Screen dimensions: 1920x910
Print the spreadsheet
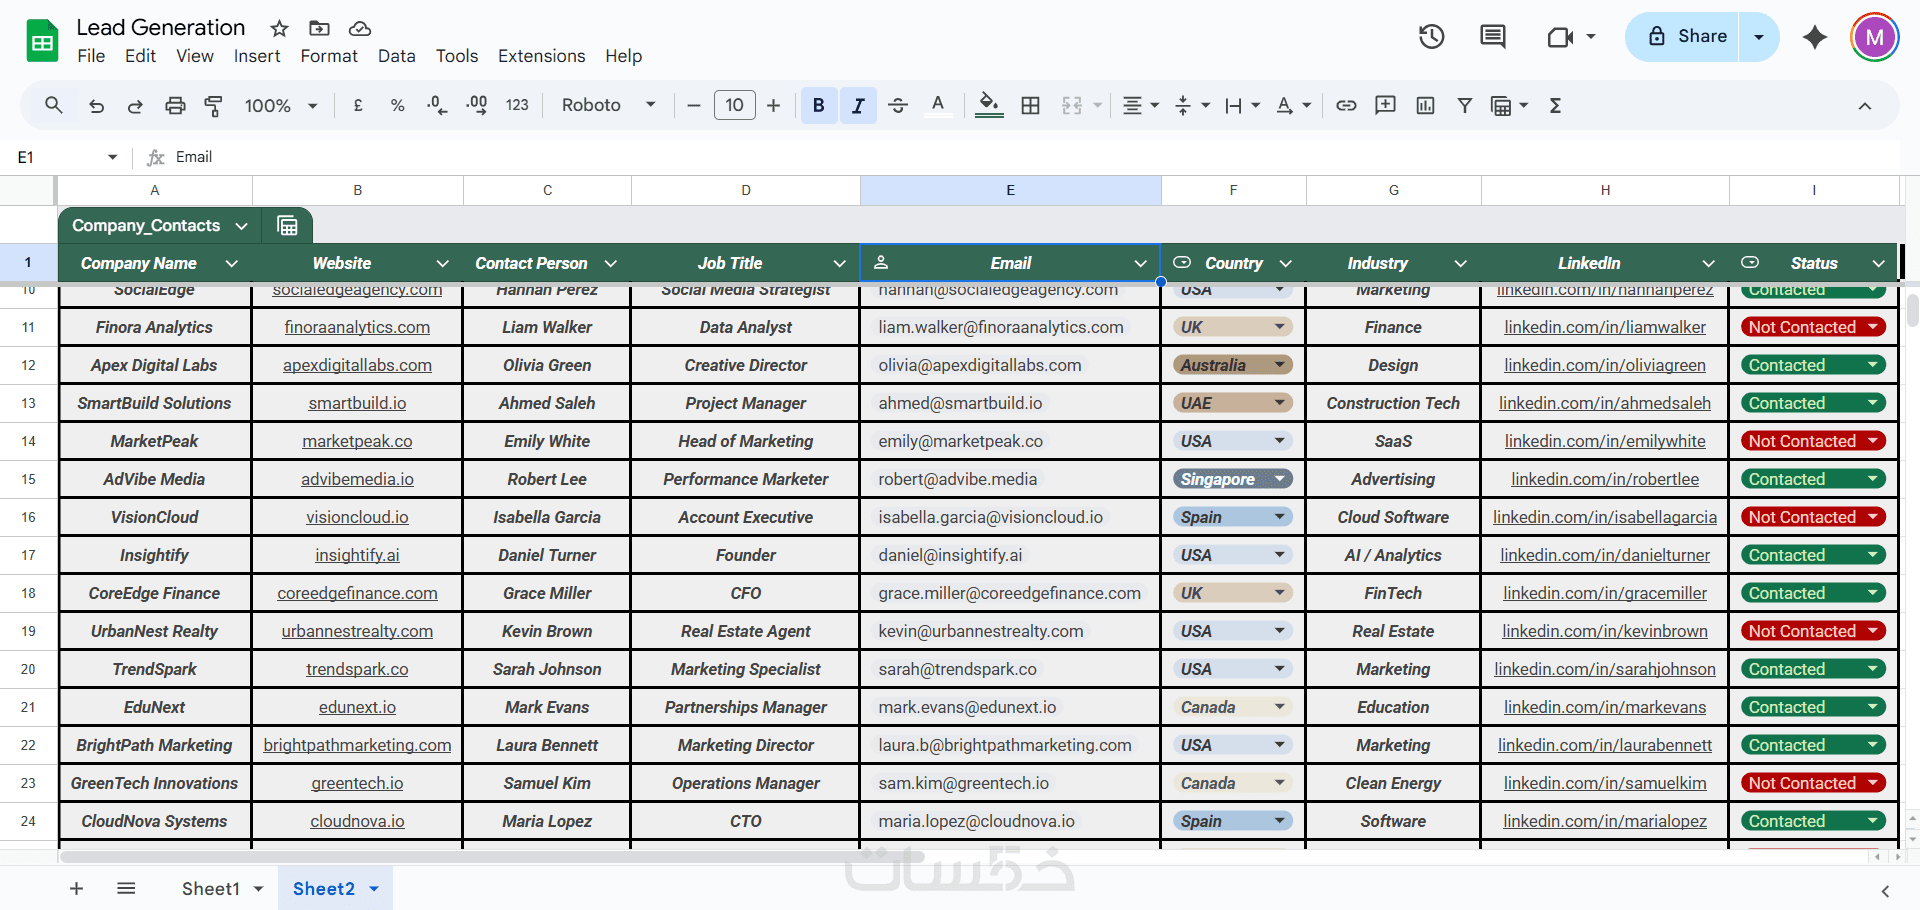click(175, 105)
